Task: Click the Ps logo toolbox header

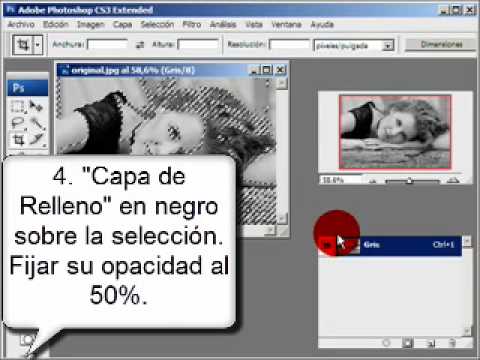Action: pos(28,88)
